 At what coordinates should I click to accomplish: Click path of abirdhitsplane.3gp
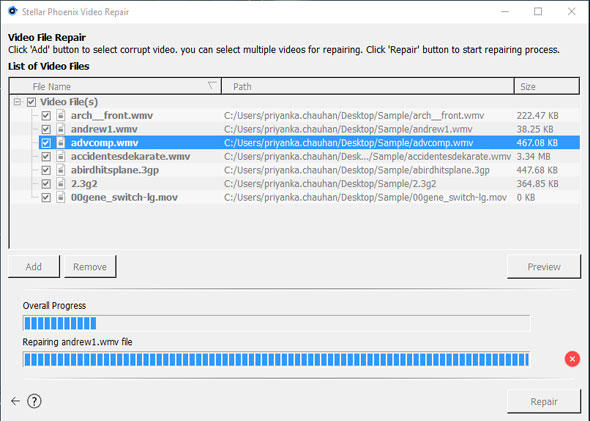coord(357,170)
